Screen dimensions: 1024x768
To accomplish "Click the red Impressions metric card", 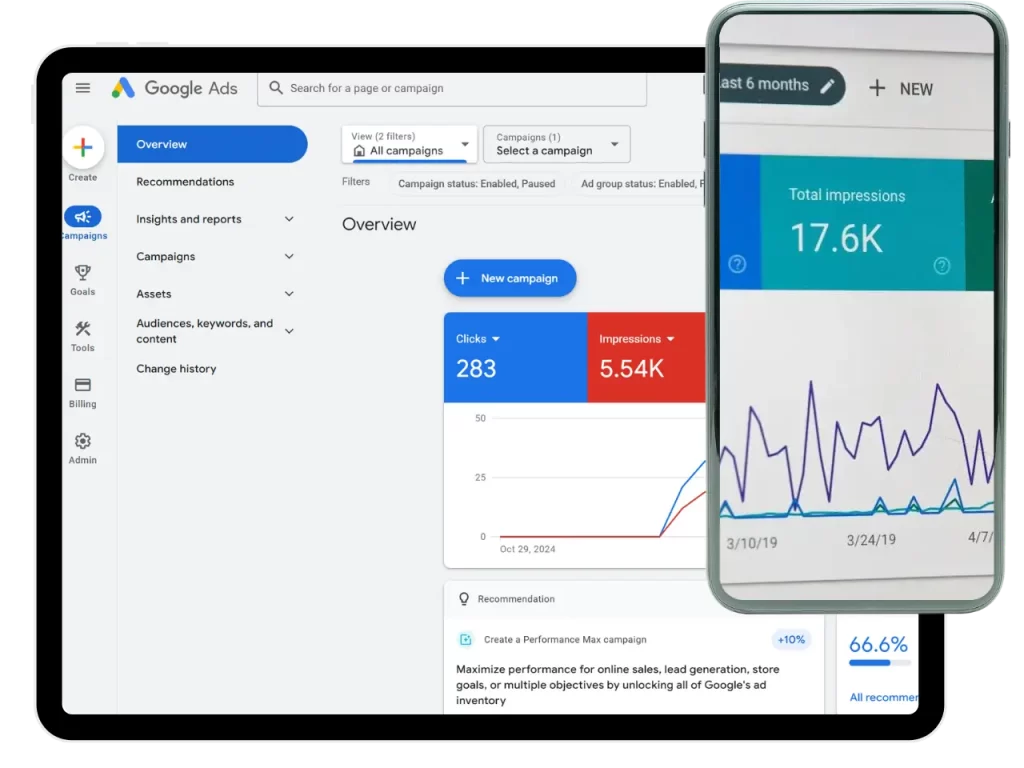I will point(646,357).
